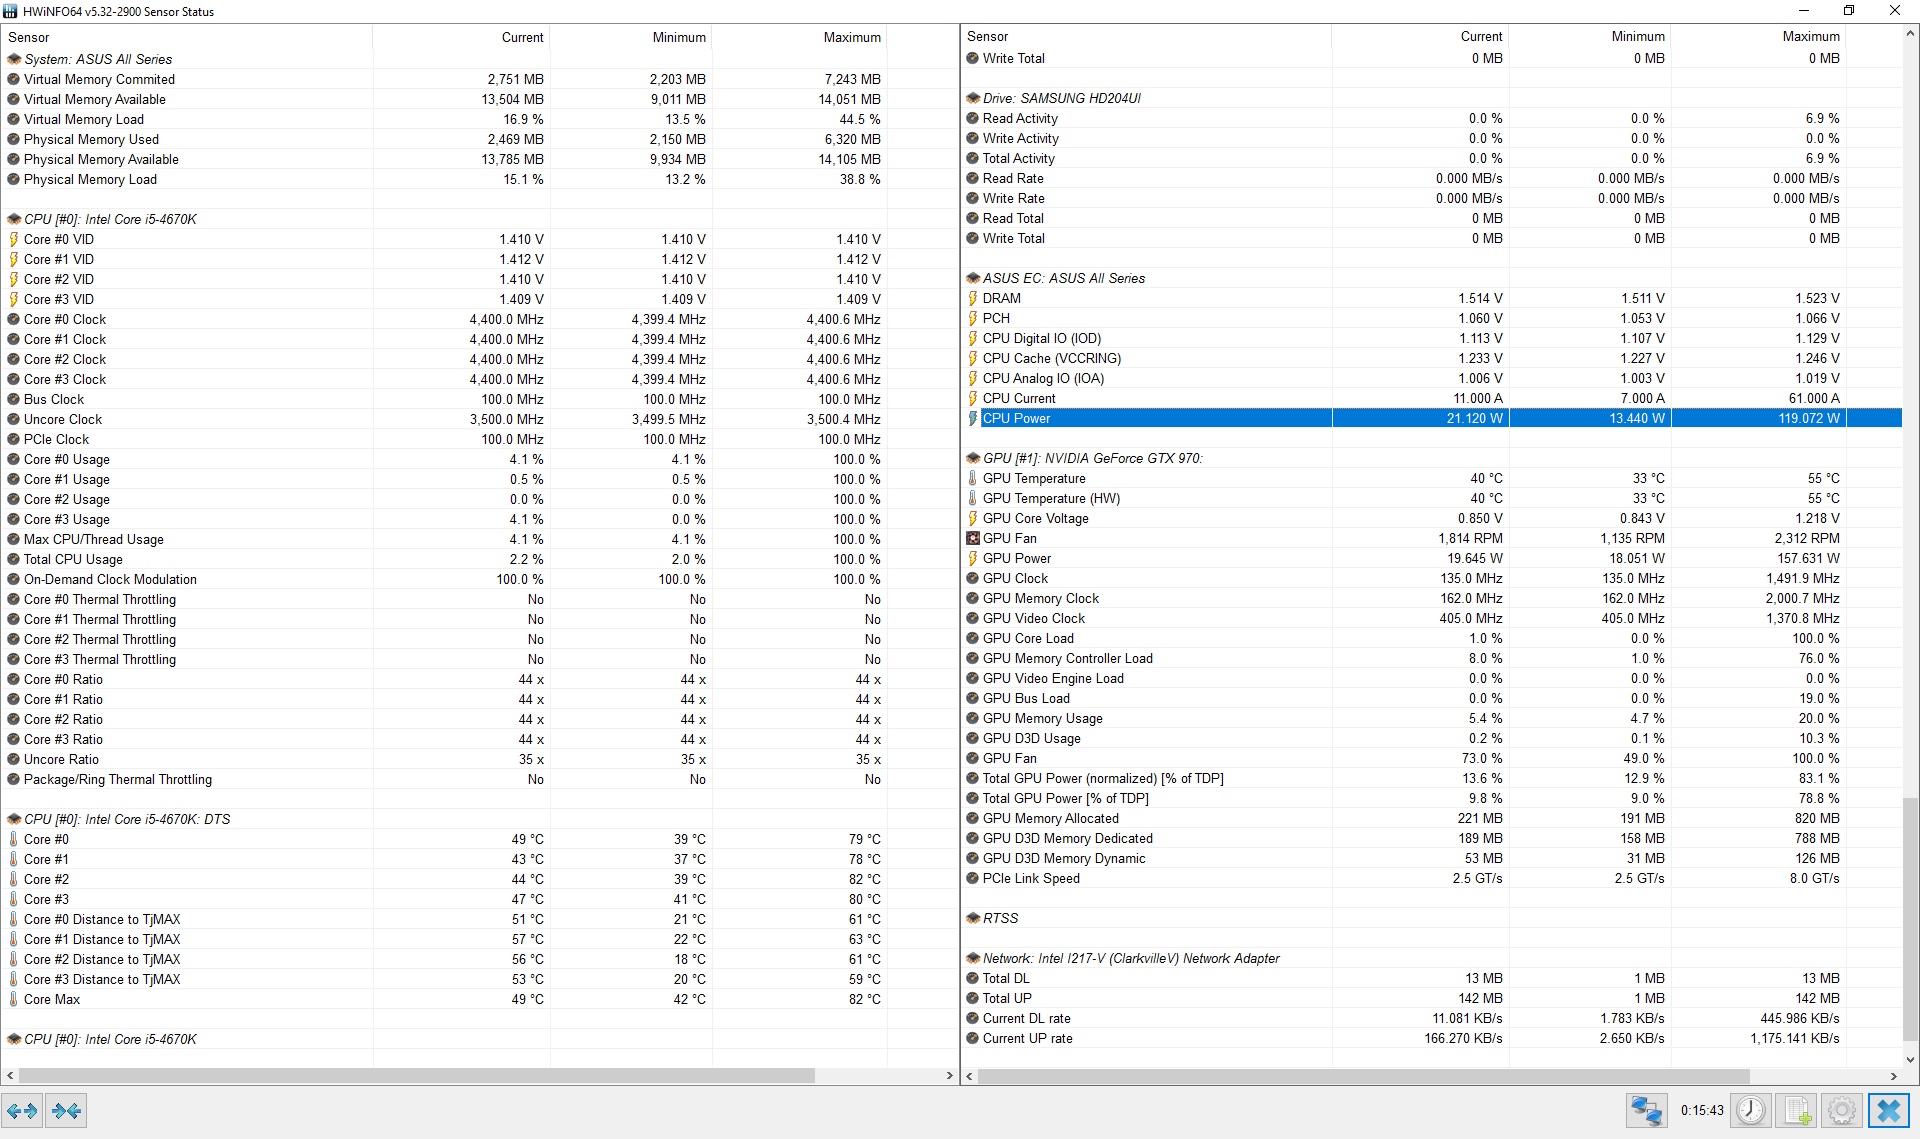Screen dimensions: 1920x1139
Task: Select the PCH voltage row
Action: [x=1432, y=318]
